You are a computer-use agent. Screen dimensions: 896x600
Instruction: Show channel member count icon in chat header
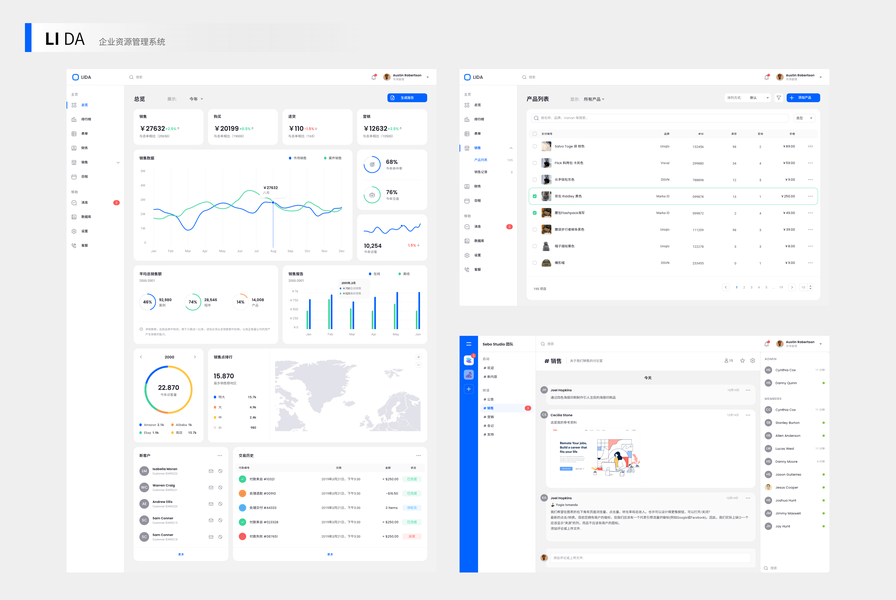(729, 361)
